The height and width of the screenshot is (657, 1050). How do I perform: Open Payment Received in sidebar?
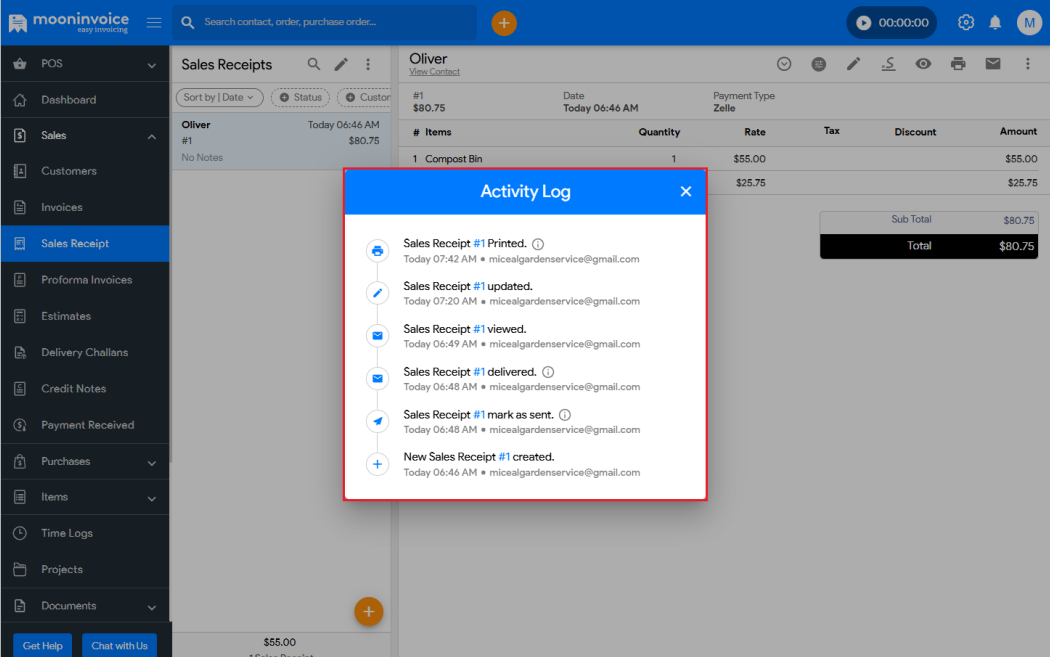[x=85, y=425]
